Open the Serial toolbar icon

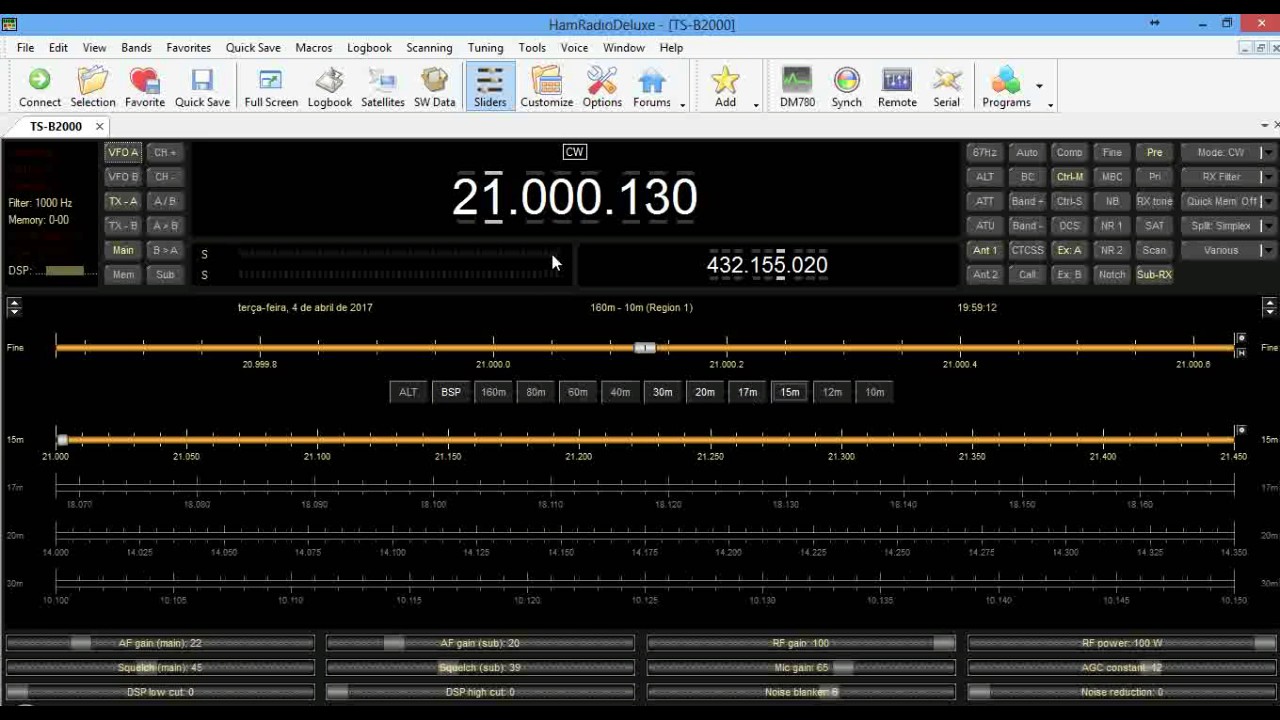pos(946,87)
